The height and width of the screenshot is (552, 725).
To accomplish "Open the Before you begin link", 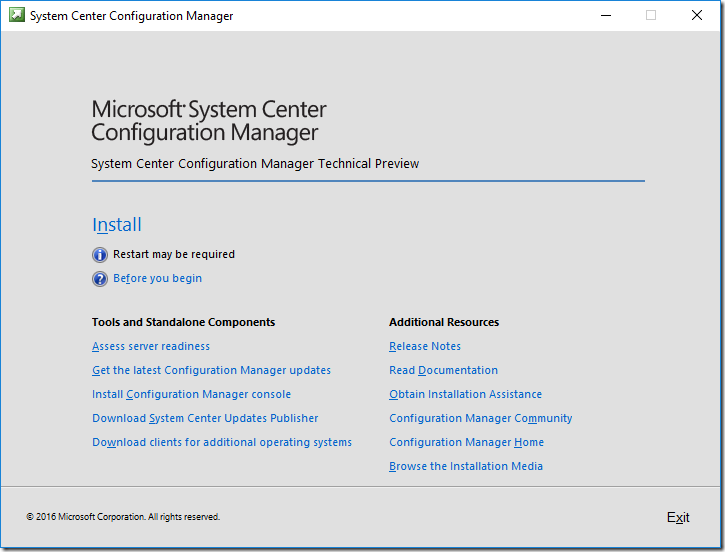I will pos(157,278).
